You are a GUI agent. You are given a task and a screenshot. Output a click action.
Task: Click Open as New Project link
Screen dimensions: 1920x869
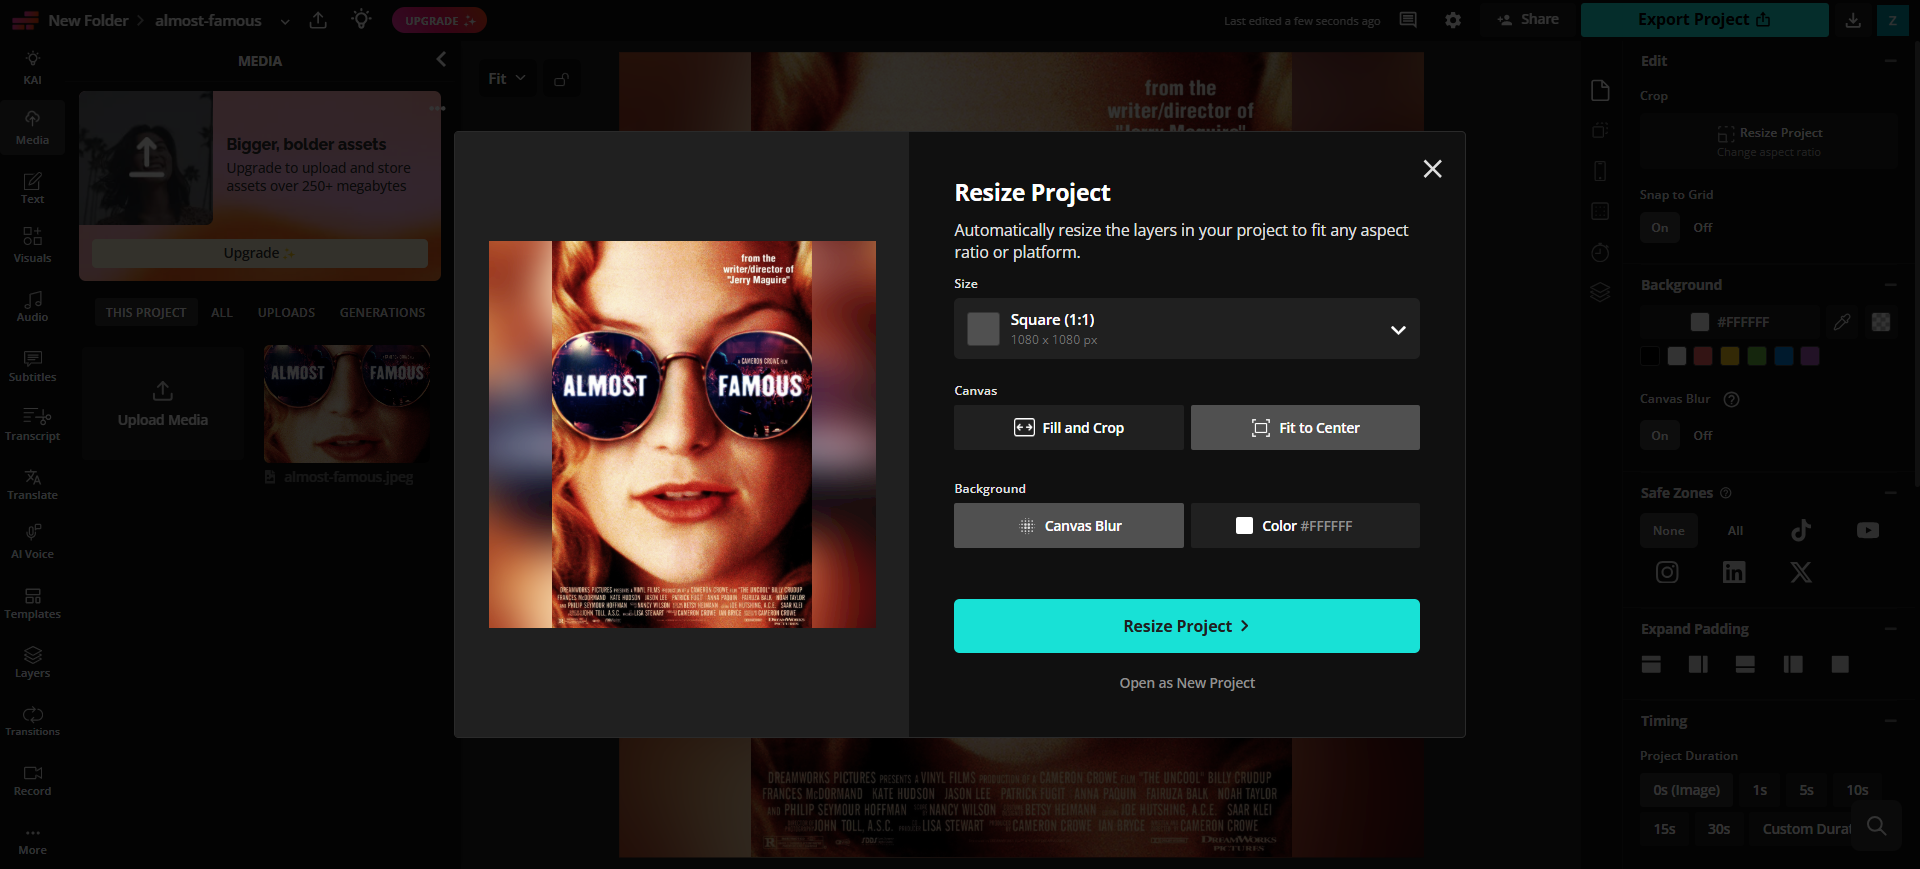tap(1187, 683)
